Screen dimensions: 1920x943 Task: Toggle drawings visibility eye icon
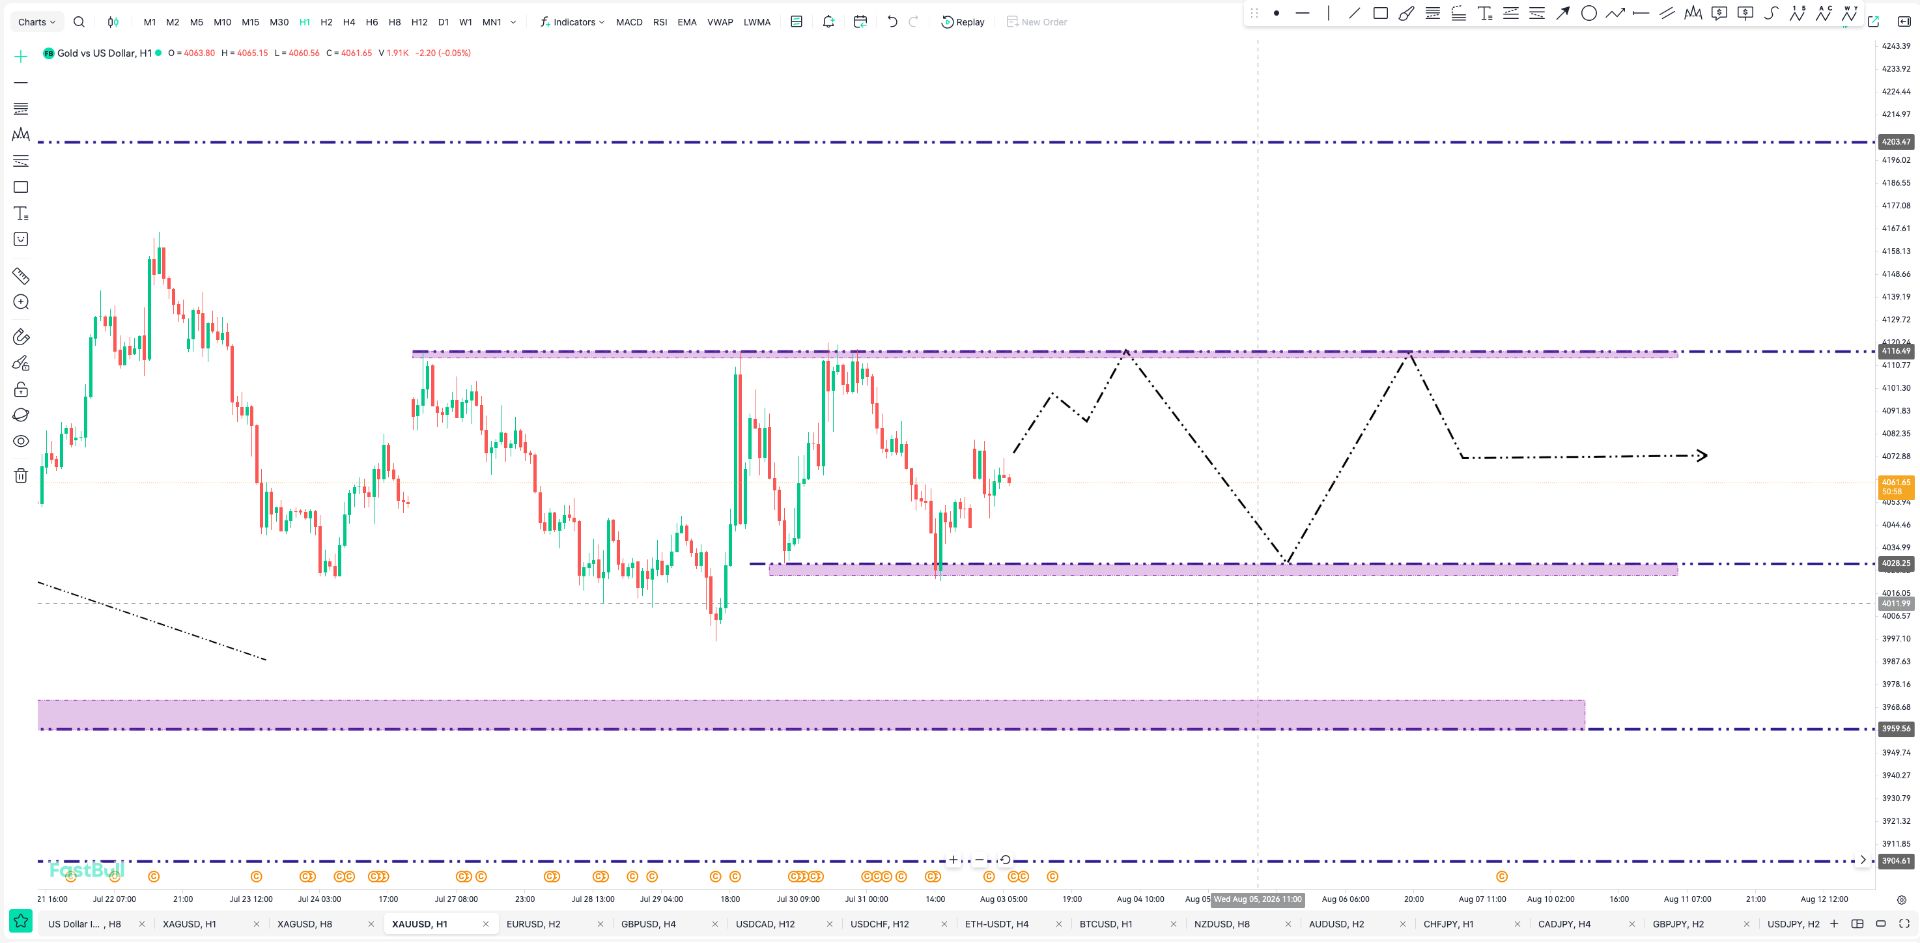coord(20,441)
